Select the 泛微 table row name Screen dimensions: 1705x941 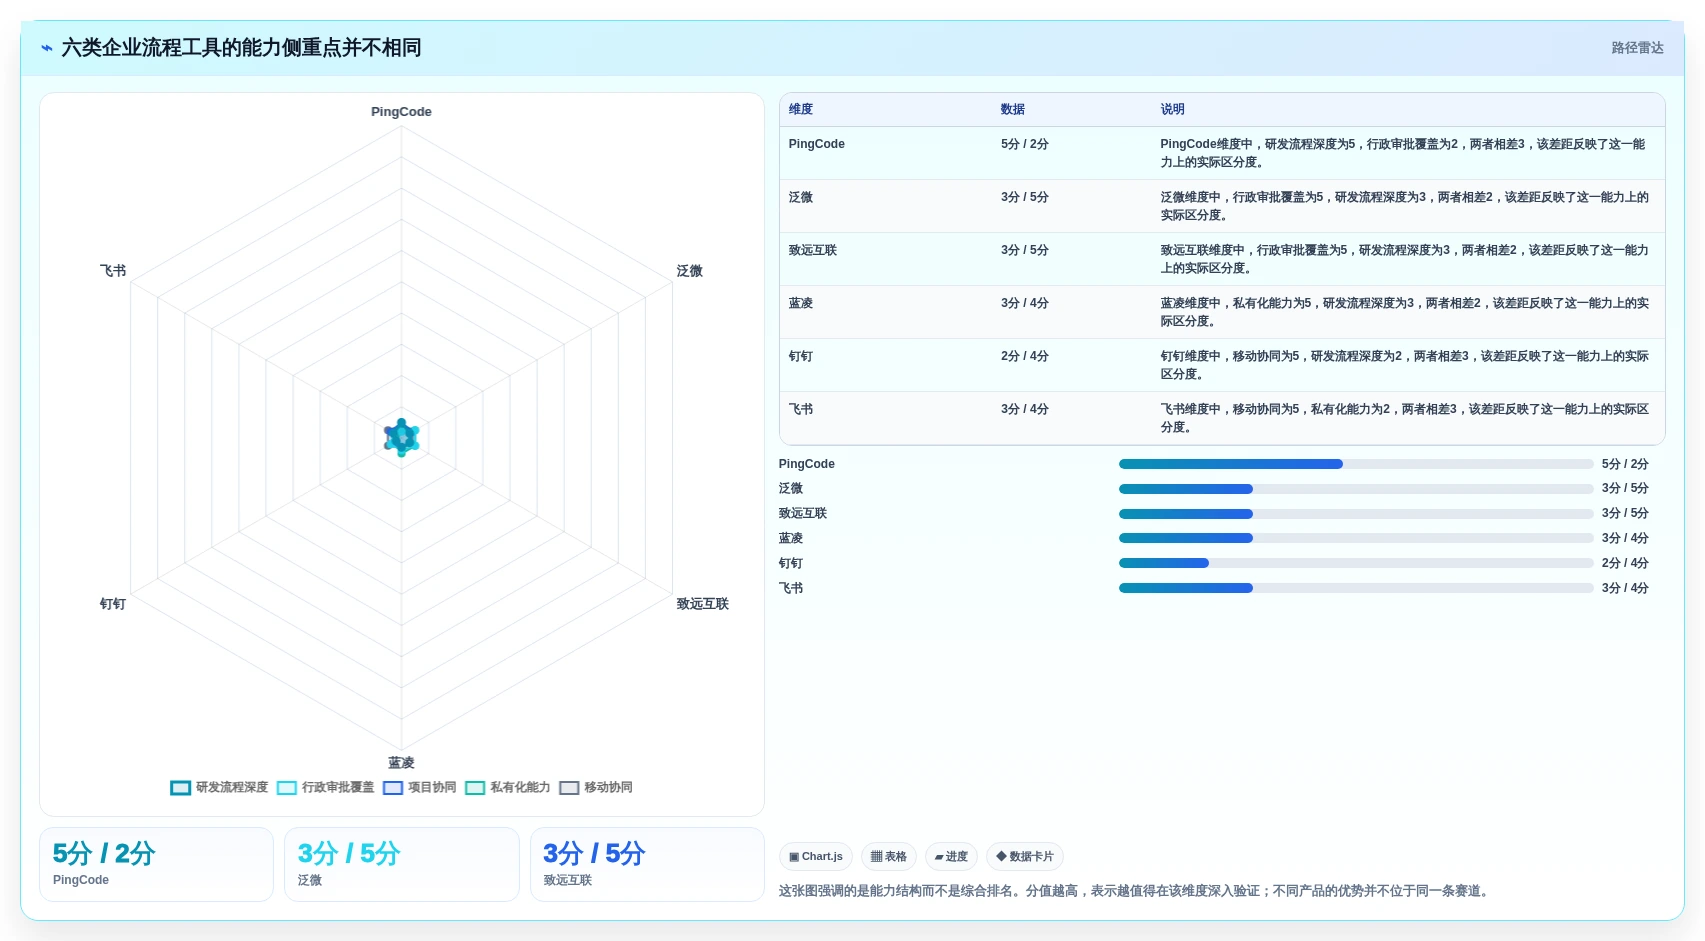[801, 197]
